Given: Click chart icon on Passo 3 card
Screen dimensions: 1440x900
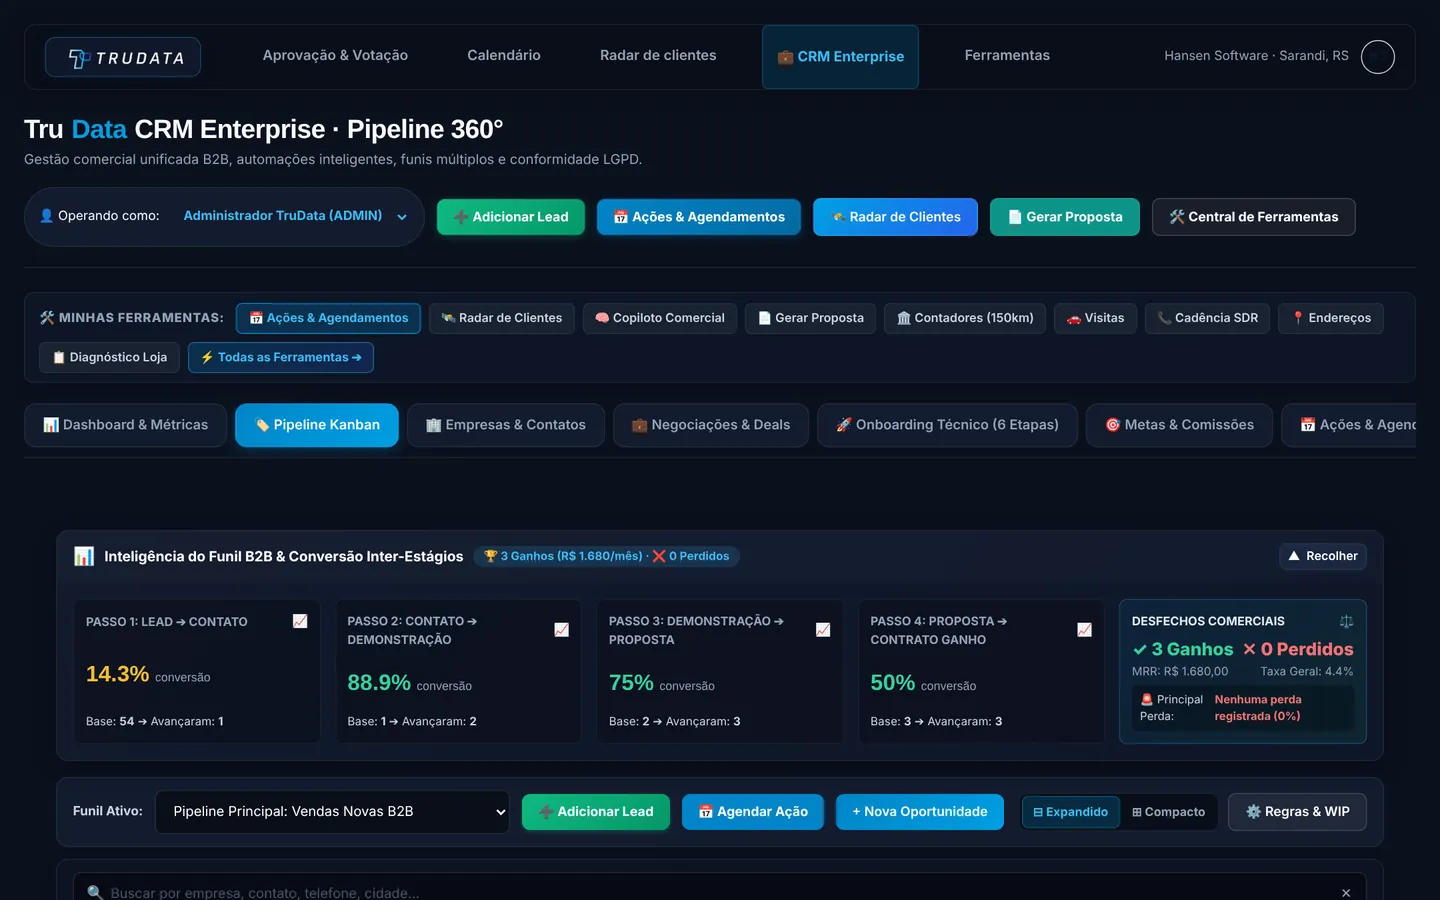Looking at the screenshot, I should tap(823, 630).
